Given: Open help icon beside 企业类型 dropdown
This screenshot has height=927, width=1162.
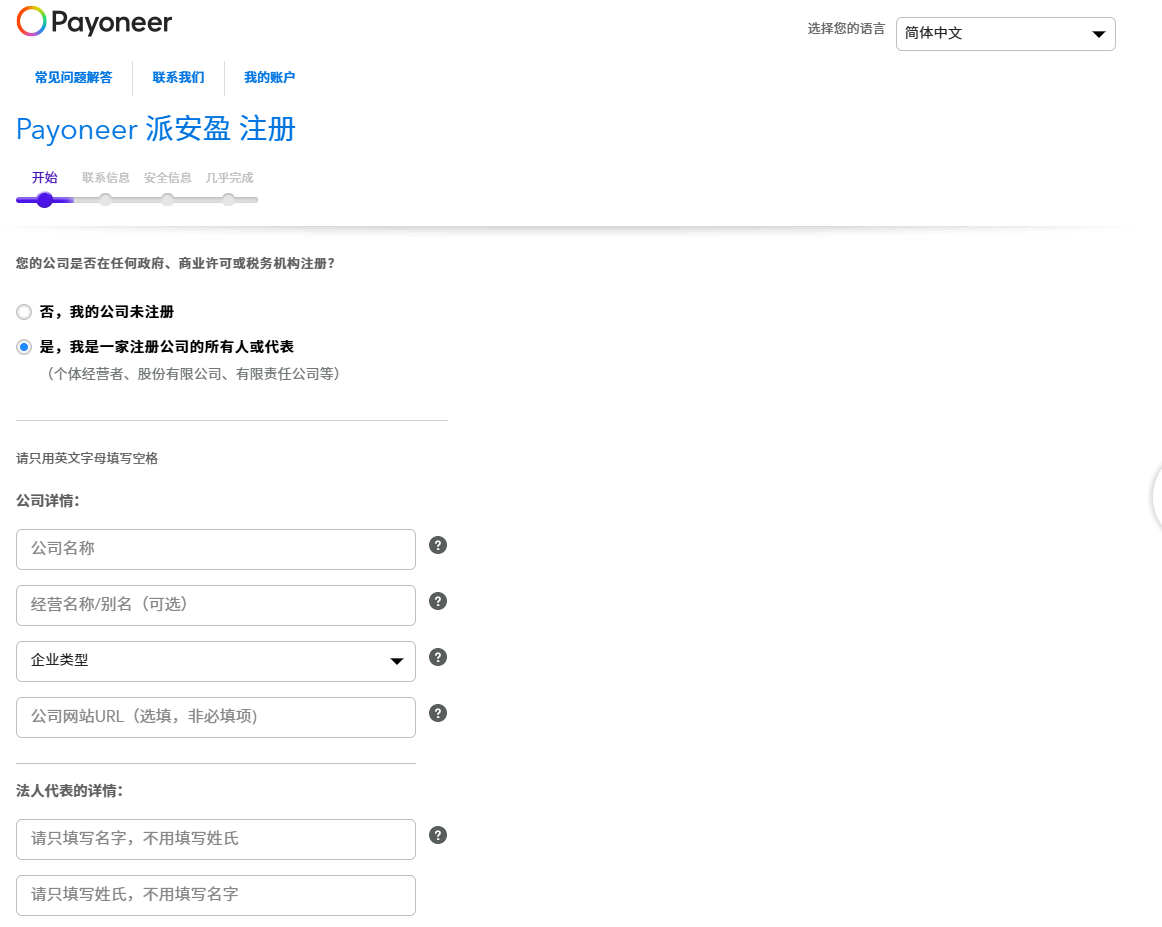Looking at the screenshot, I should 438,657.
